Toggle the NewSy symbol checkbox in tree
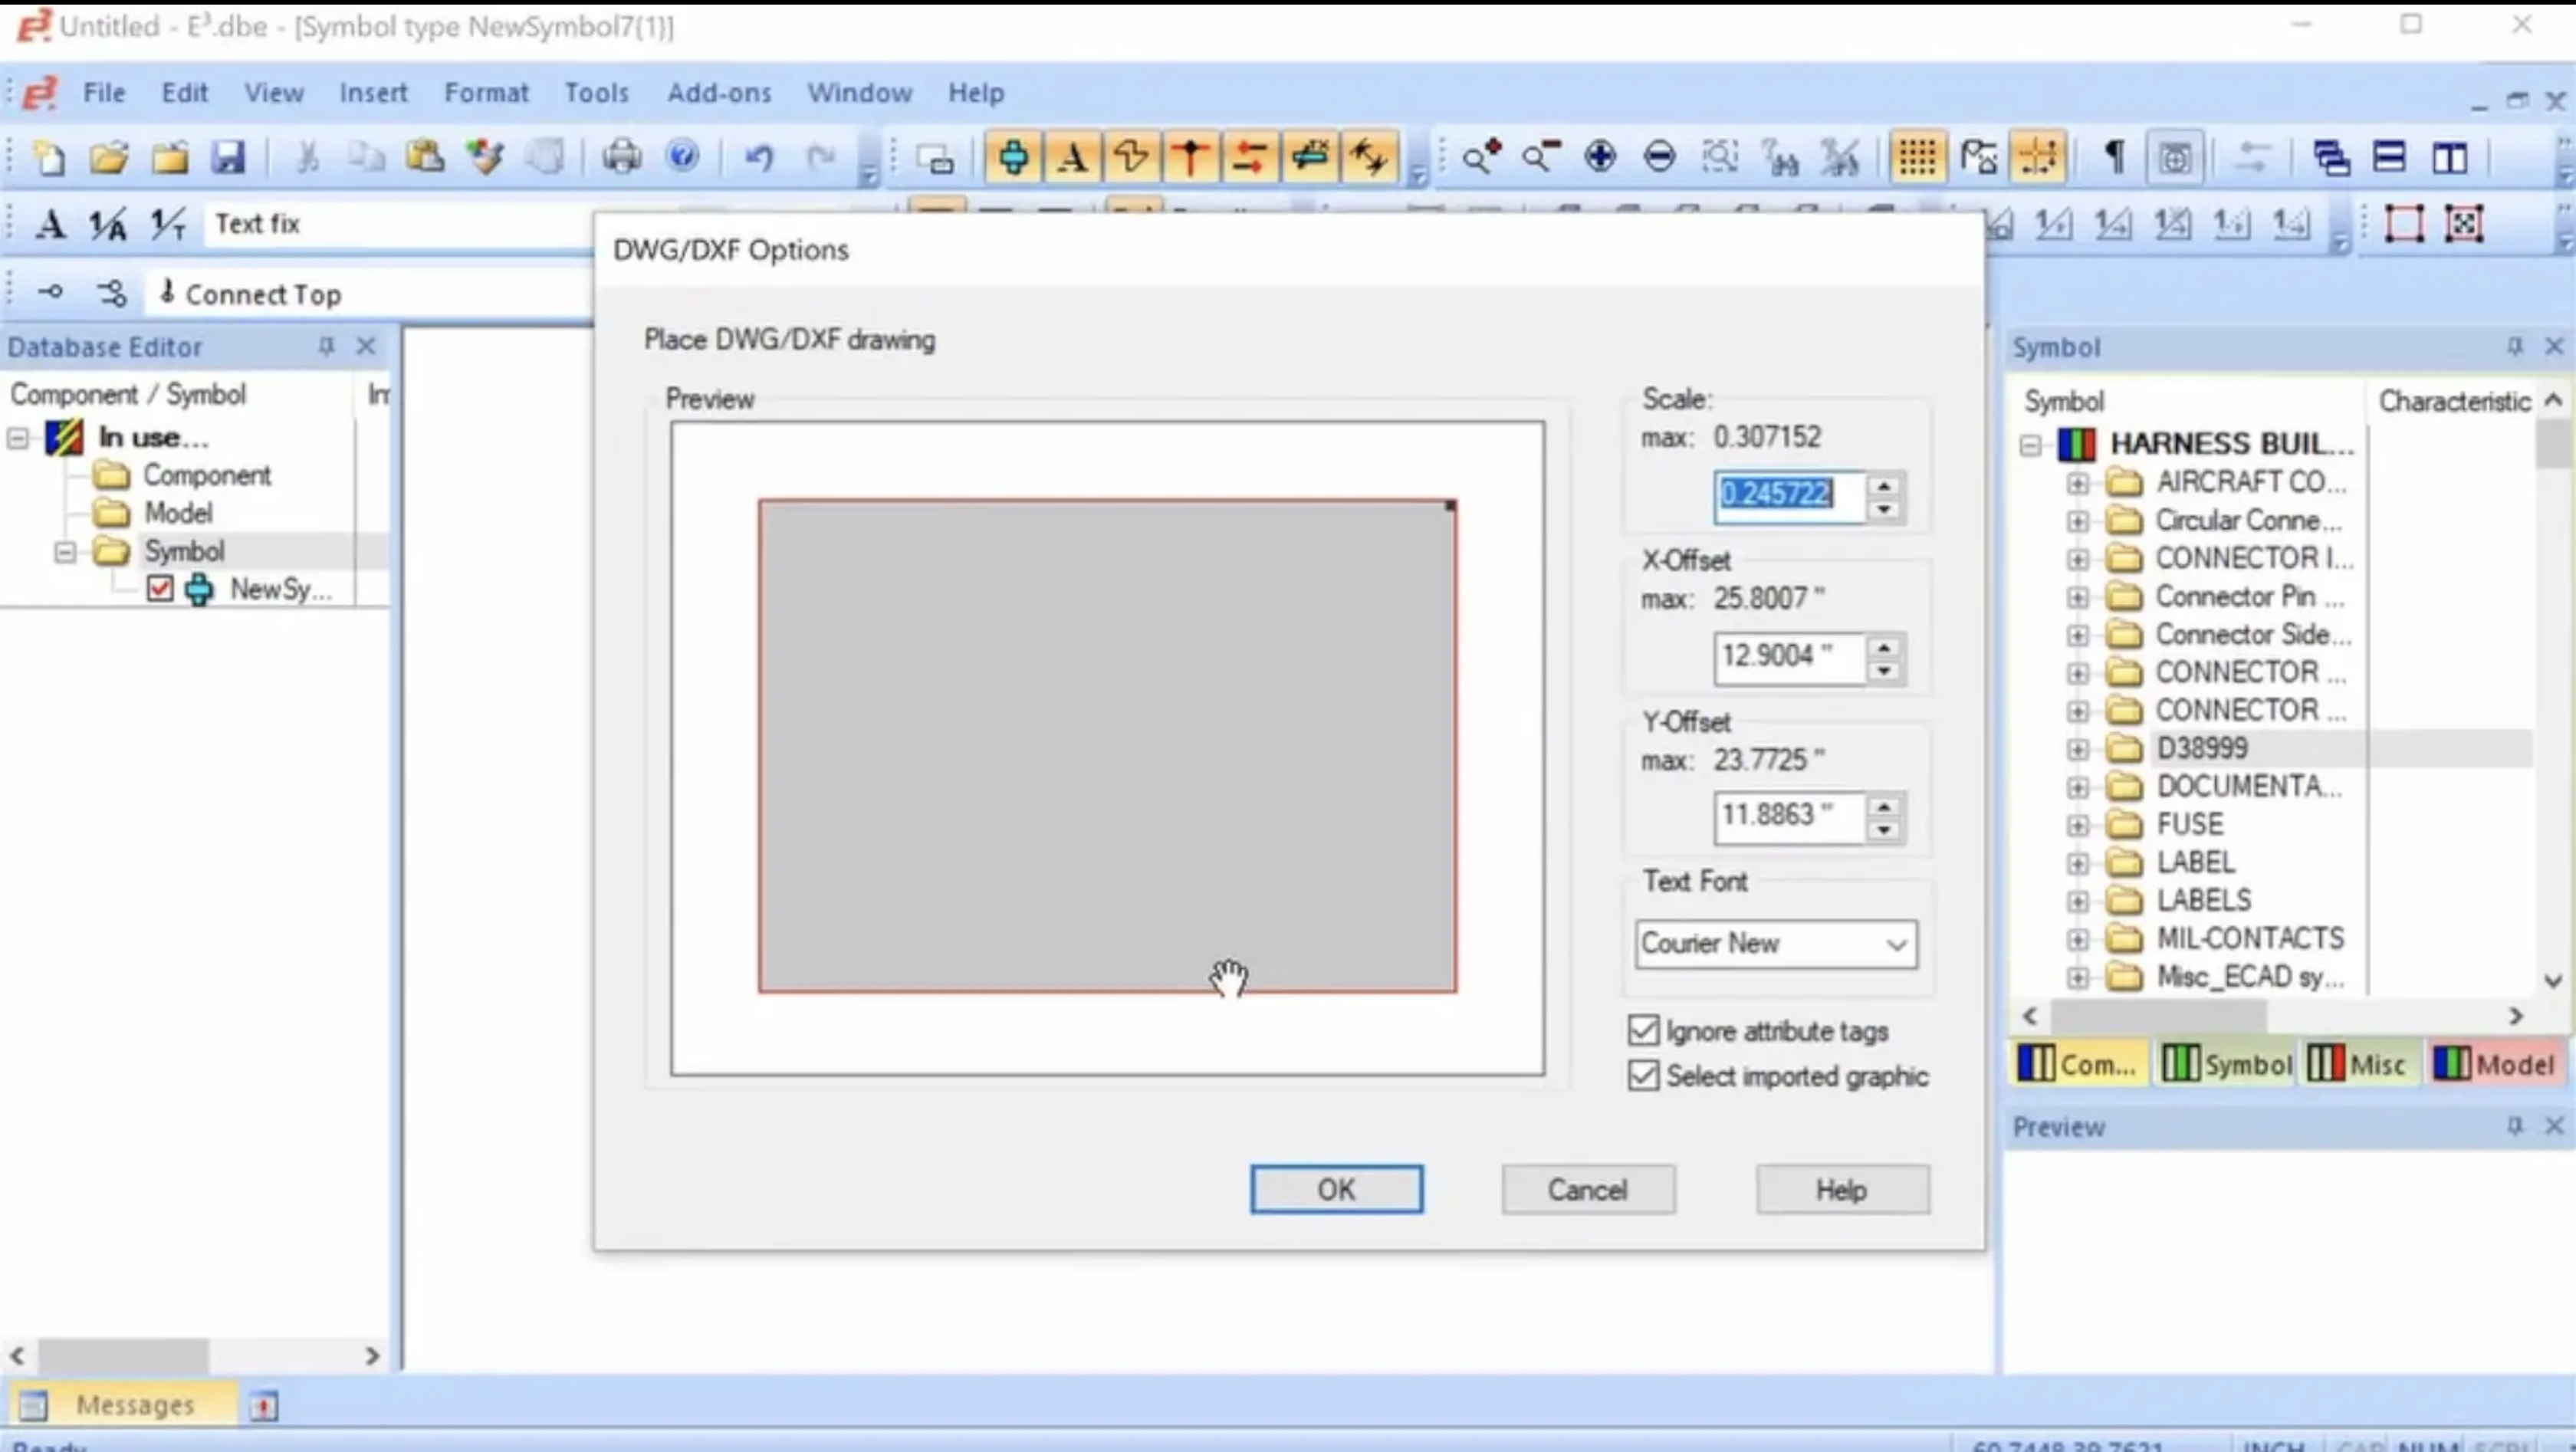This screenshot has height=1452, width=2576. (x=160, y=589)
